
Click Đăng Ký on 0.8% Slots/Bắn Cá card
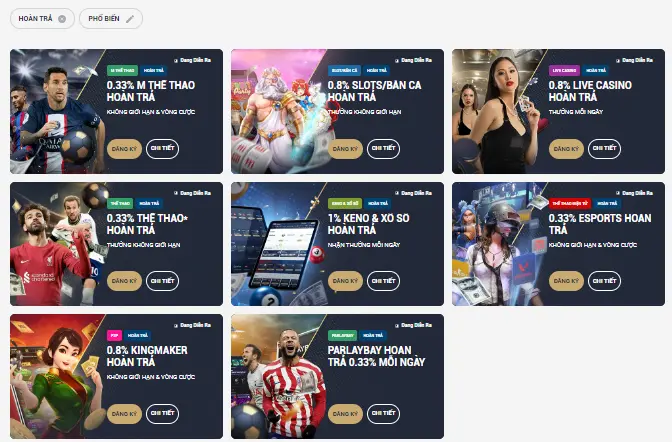pos(345,149)
